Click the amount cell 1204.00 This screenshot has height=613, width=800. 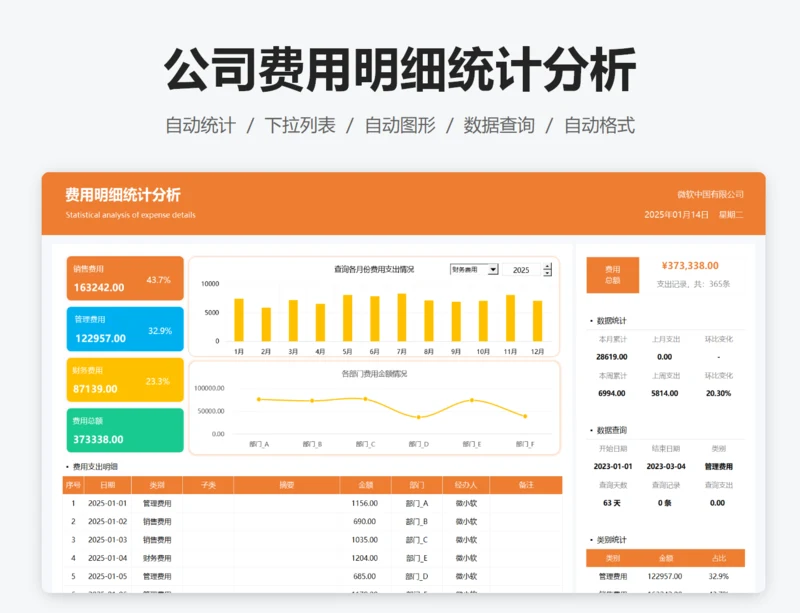click(x=364, y=558)
